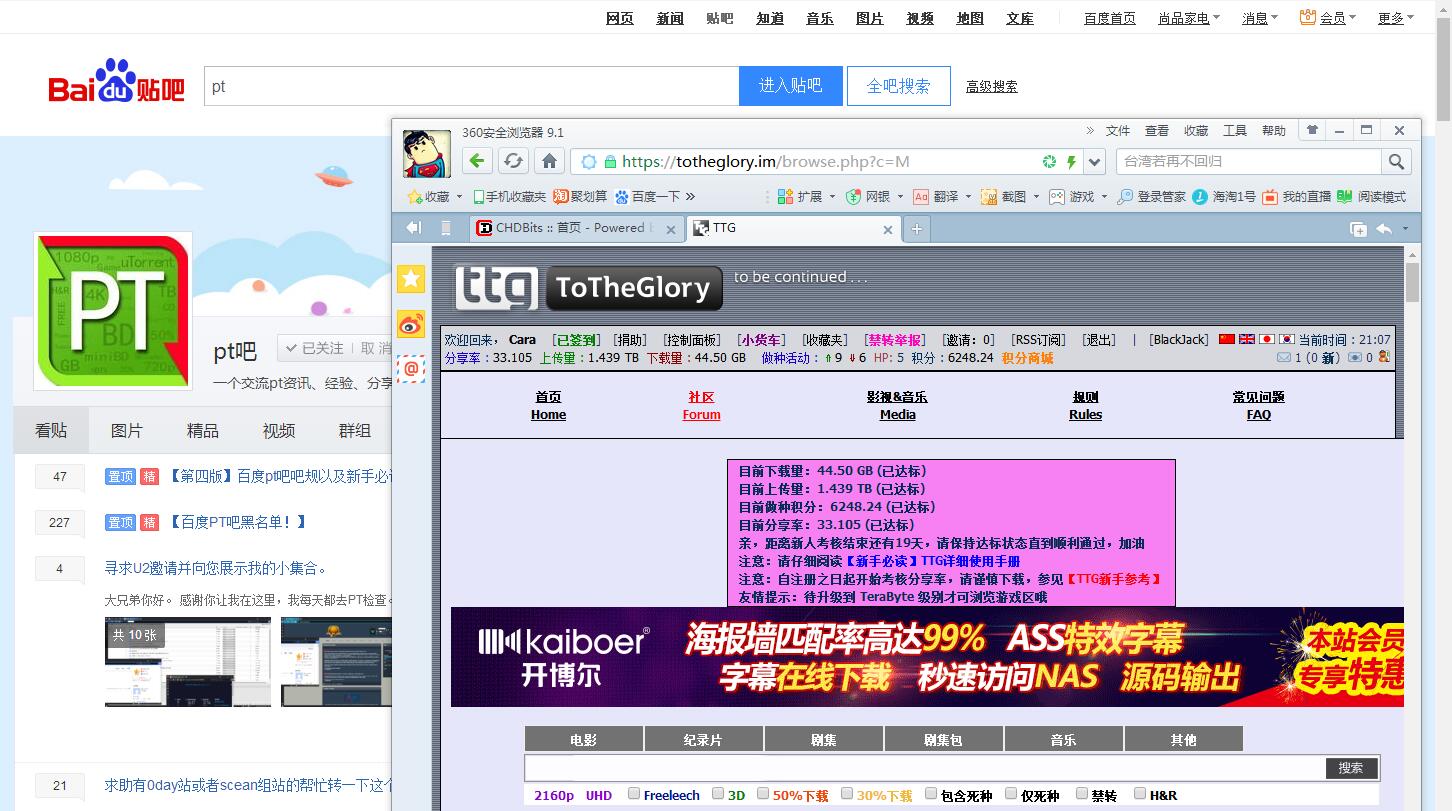Screen dimensions: 1452x811
Task: Select the 图片 tab in pt吧
Action: pos(127,431)
